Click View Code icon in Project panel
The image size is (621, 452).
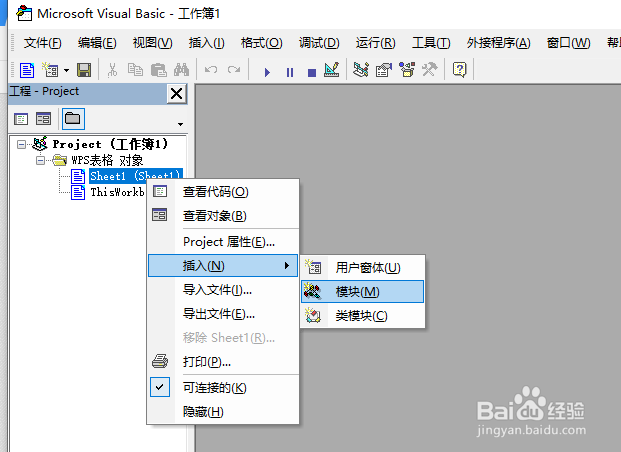pyautogui.click(x=21, y=119)
